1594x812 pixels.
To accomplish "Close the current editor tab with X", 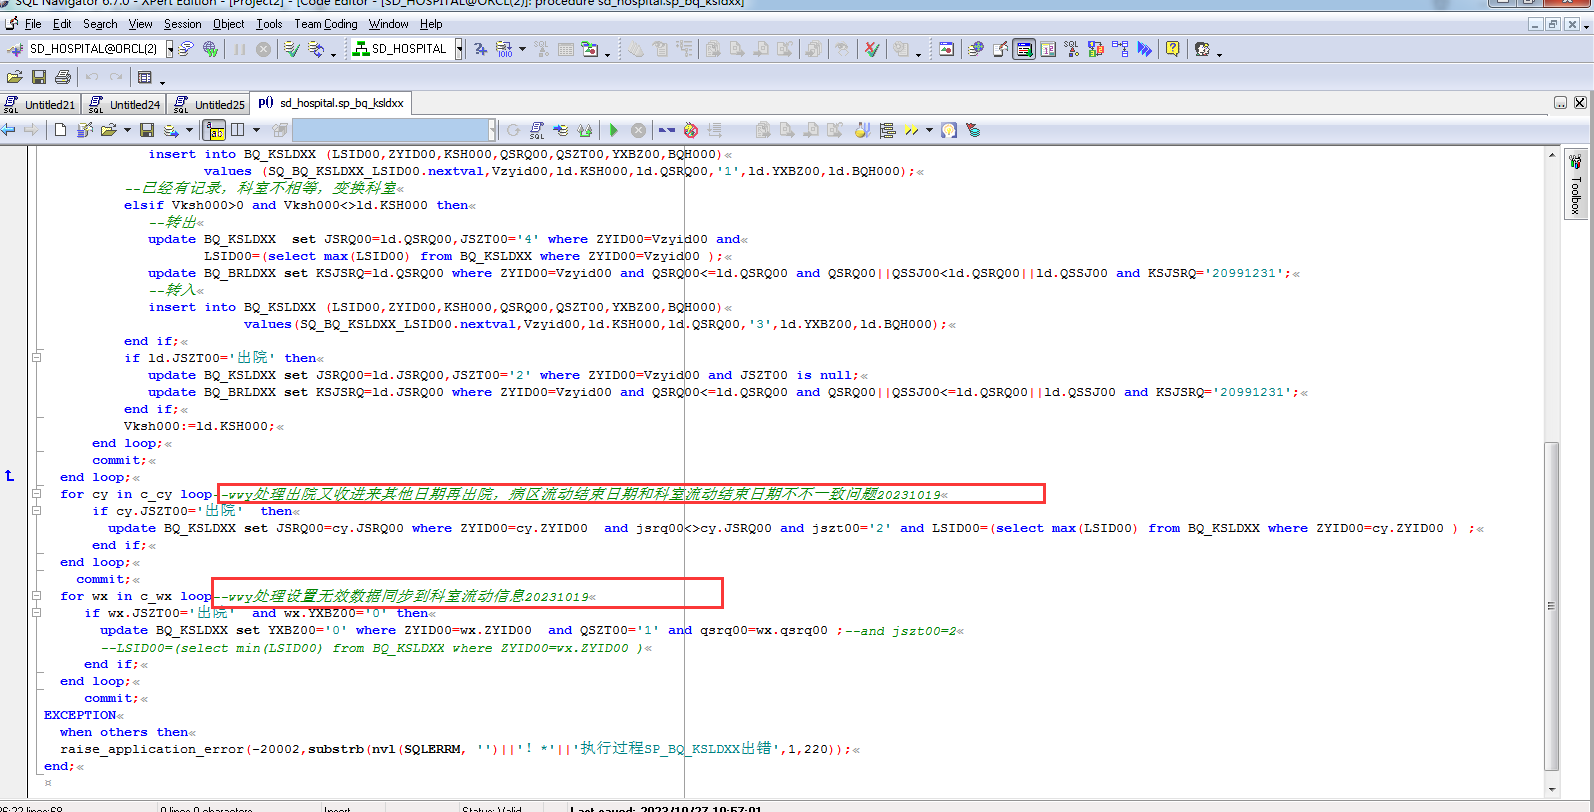I will pyautogui.click(x=1580, y=103).
